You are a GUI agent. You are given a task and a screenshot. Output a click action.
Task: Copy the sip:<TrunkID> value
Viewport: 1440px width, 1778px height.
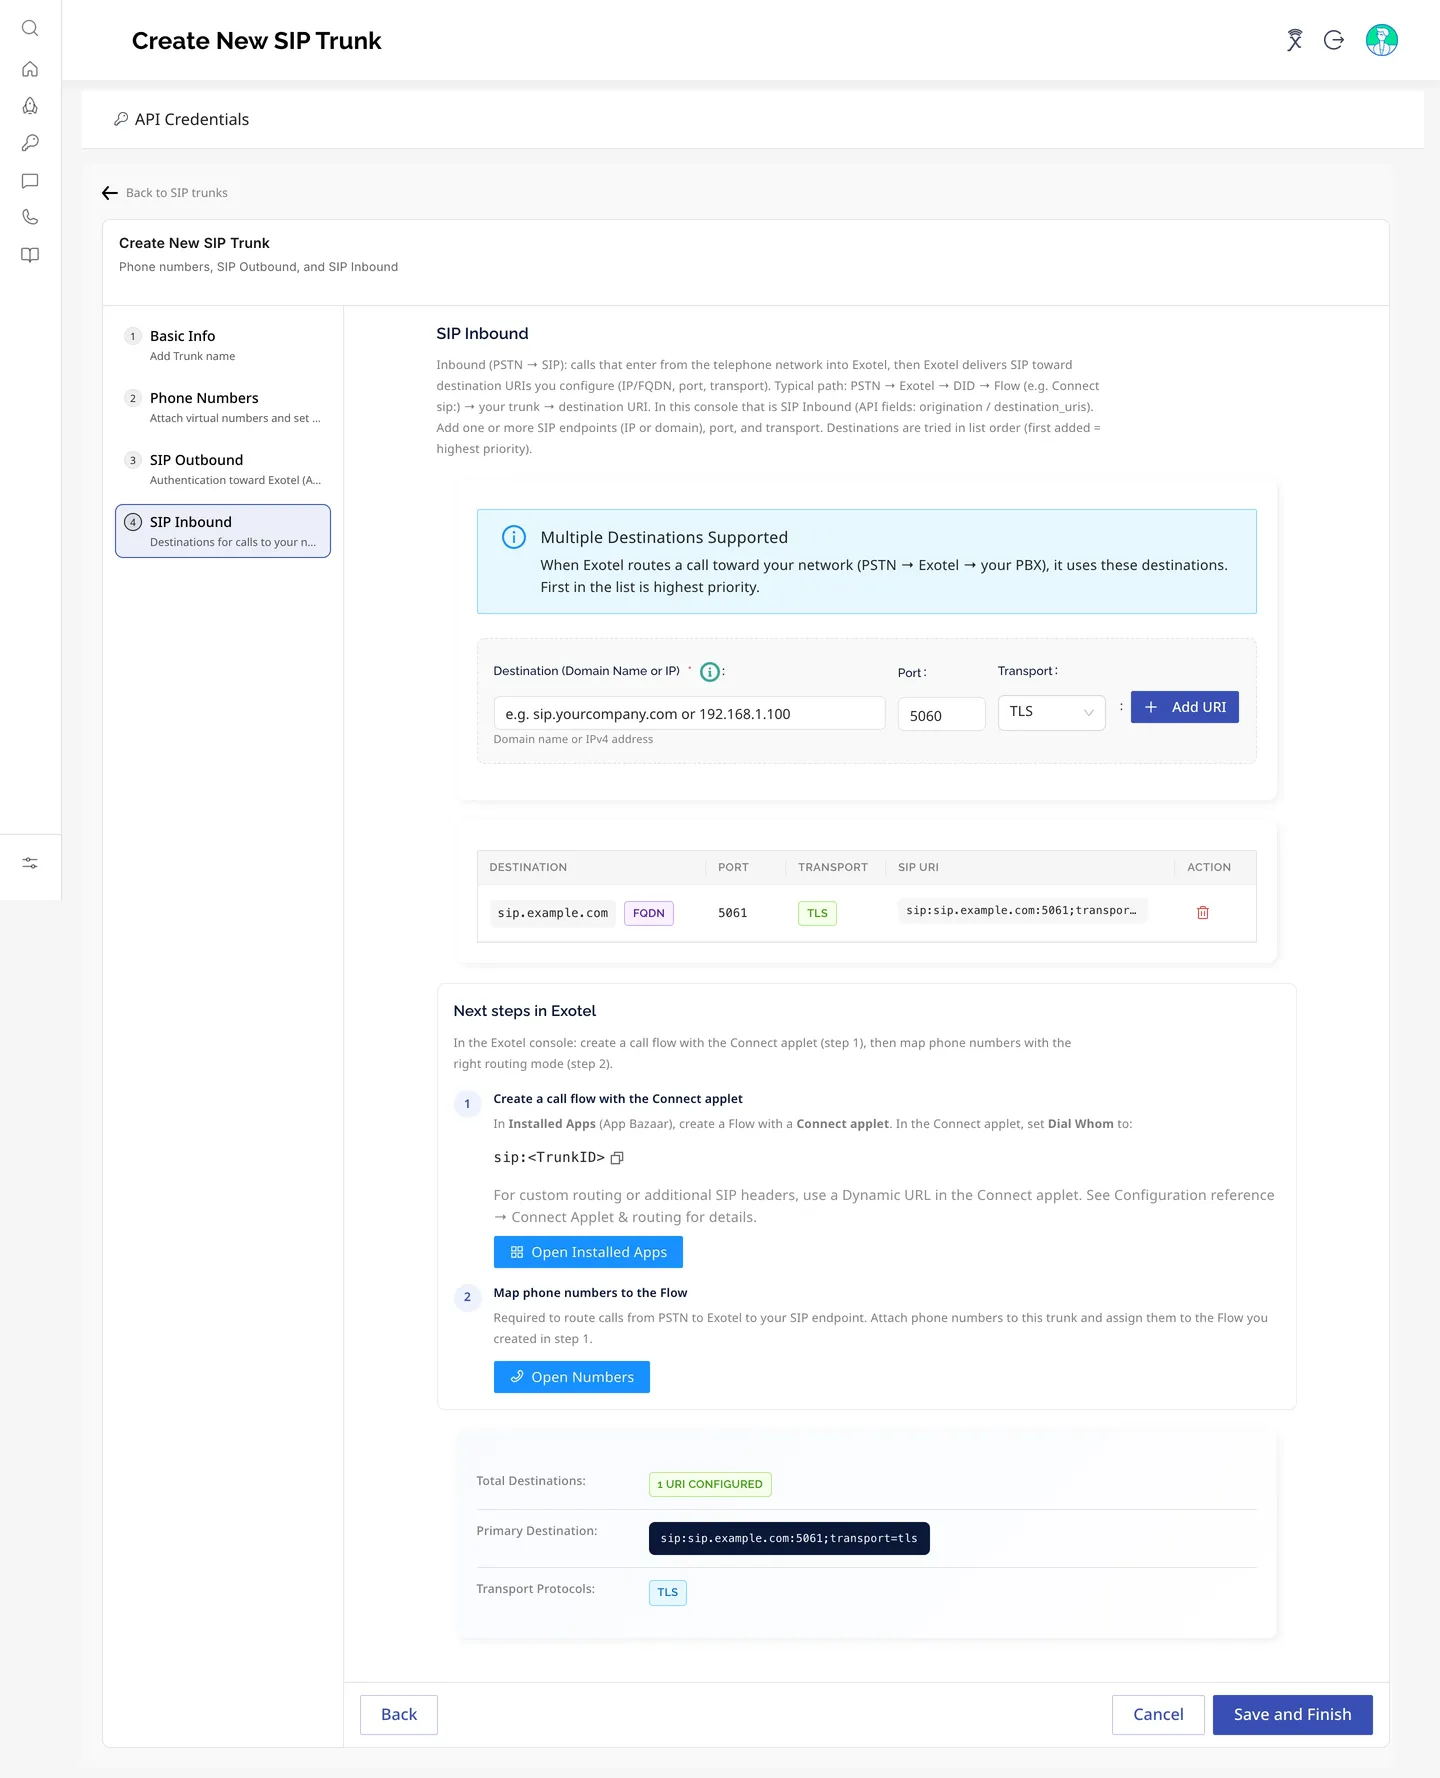click(x=618, y=1158)
